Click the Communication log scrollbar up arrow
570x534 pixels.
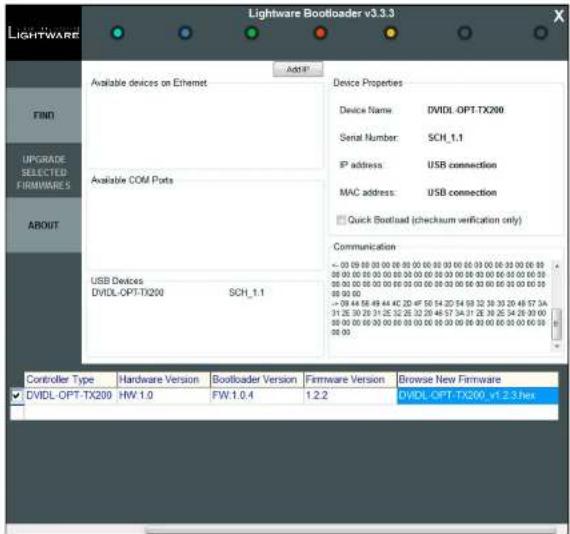coord(556,266)
